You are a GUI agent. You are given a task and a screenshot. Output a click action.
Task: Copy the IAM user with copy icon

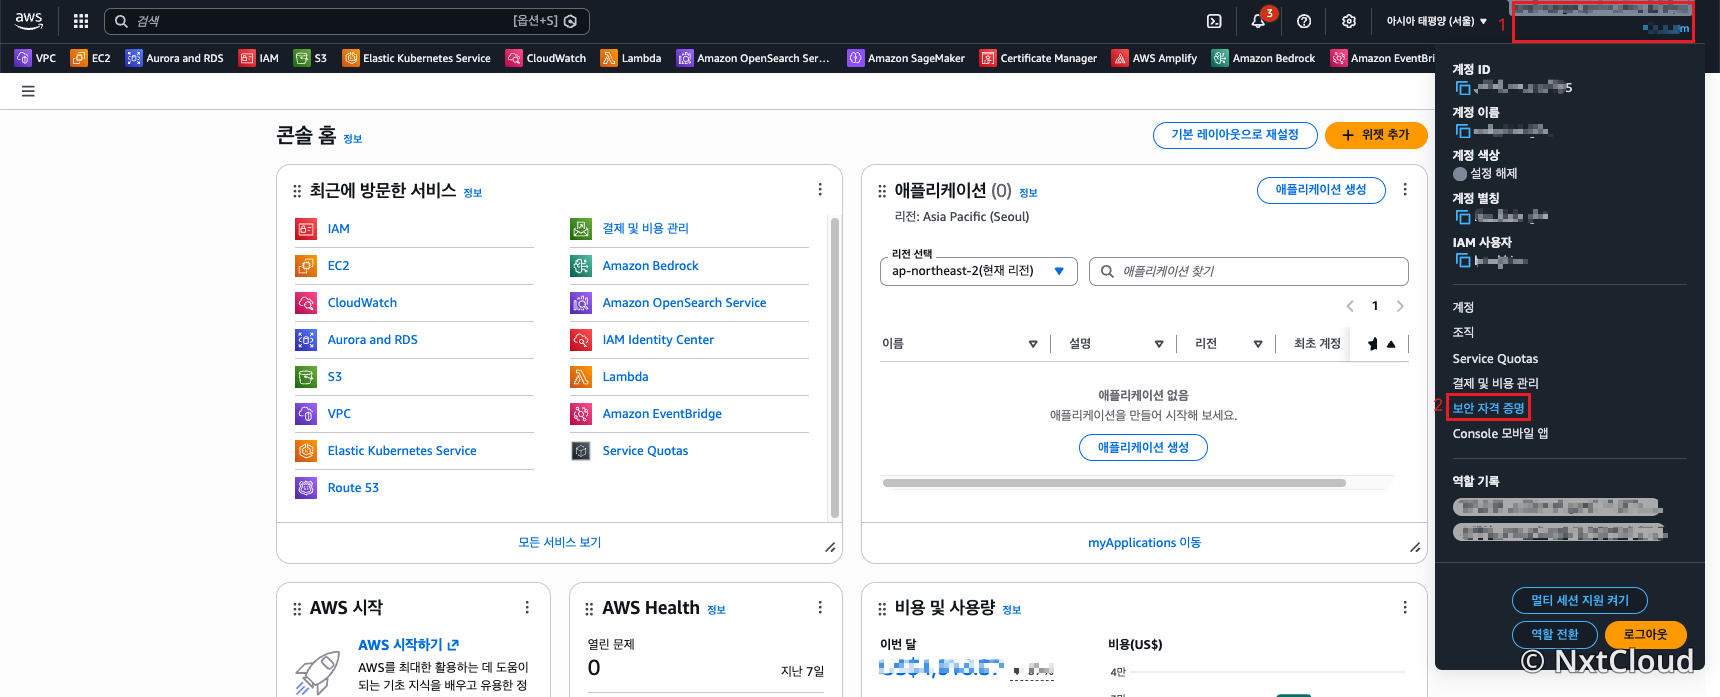1463,261
